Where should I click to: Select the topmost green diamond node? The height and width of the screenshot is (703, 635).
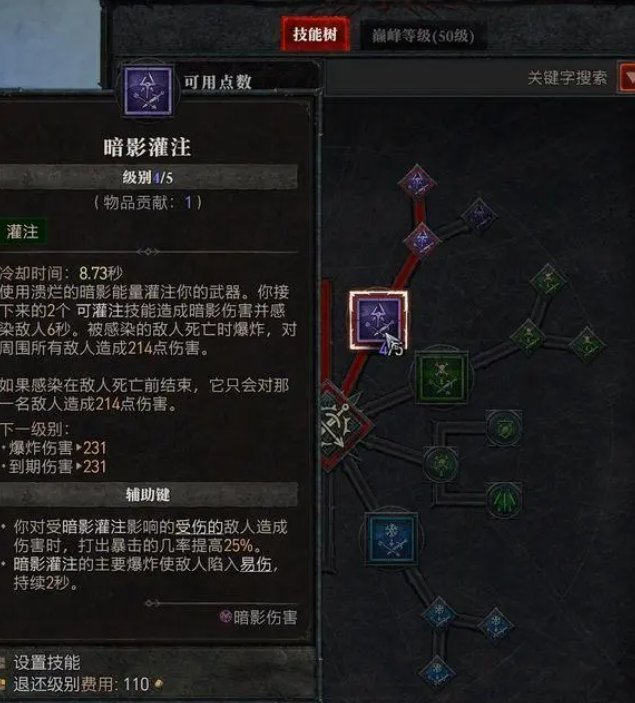(548, 281)
